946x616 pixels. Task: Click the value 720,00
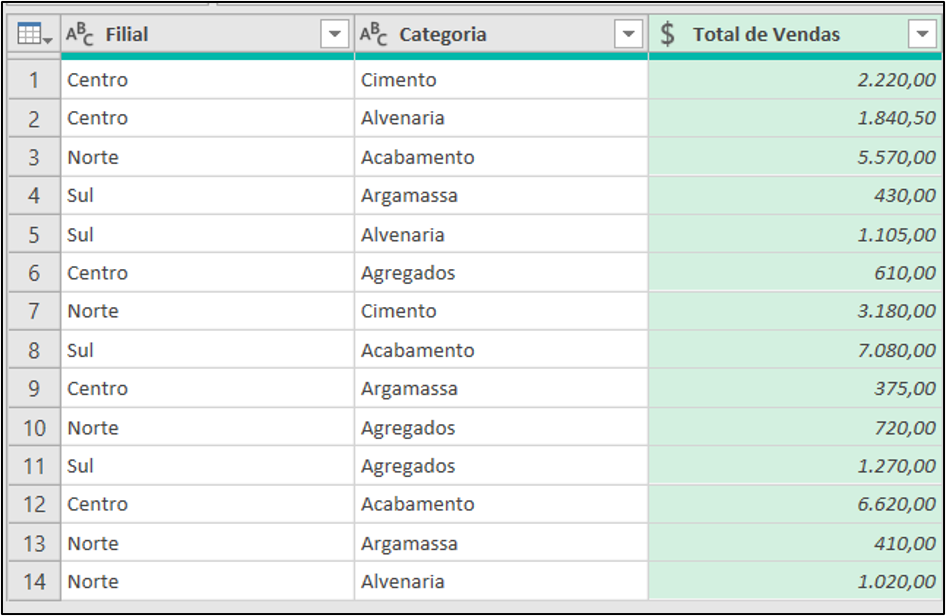(905, 427)
